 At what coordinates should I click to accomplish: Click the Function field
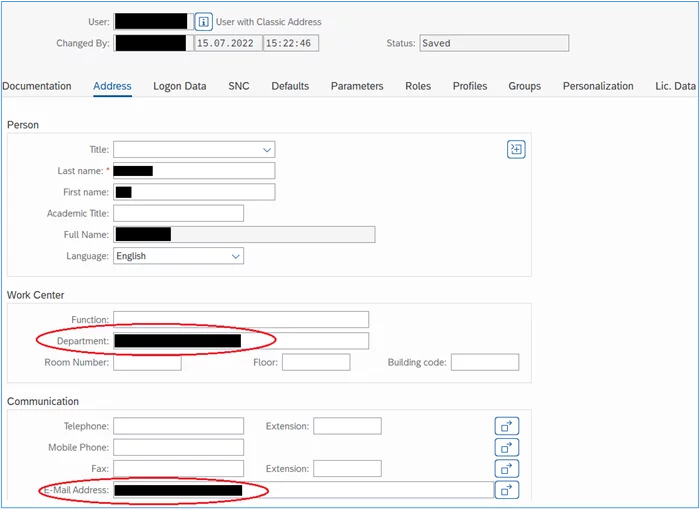coord(241,320)
